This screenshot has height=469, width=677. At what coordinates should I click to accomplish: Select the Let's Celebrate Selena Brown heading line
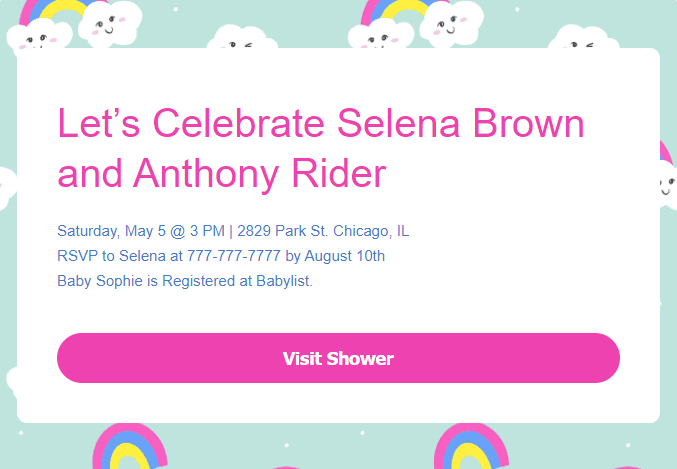(x=321, y=124)
